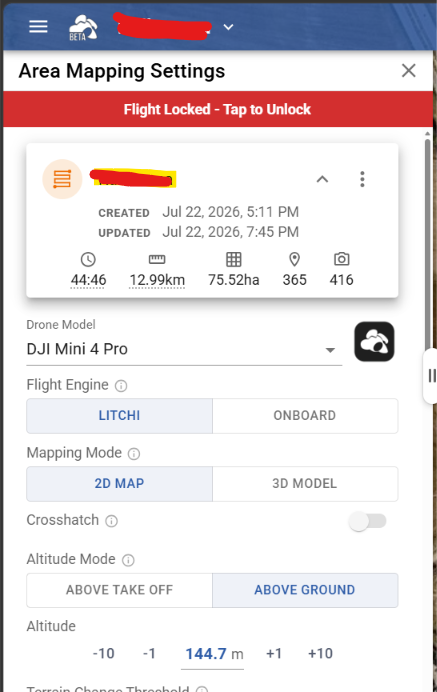The image size is (437, 692).
Task: Select ONBOARD flight engine
Action: [x=305, y=416]
